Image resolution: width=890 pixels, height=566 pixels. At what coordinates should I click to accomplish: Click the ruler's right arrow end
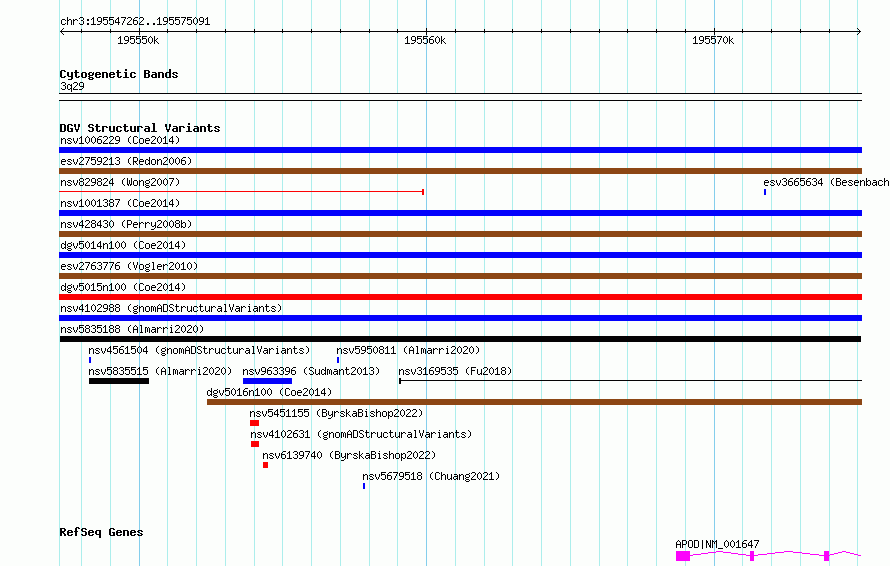point(859,32)
